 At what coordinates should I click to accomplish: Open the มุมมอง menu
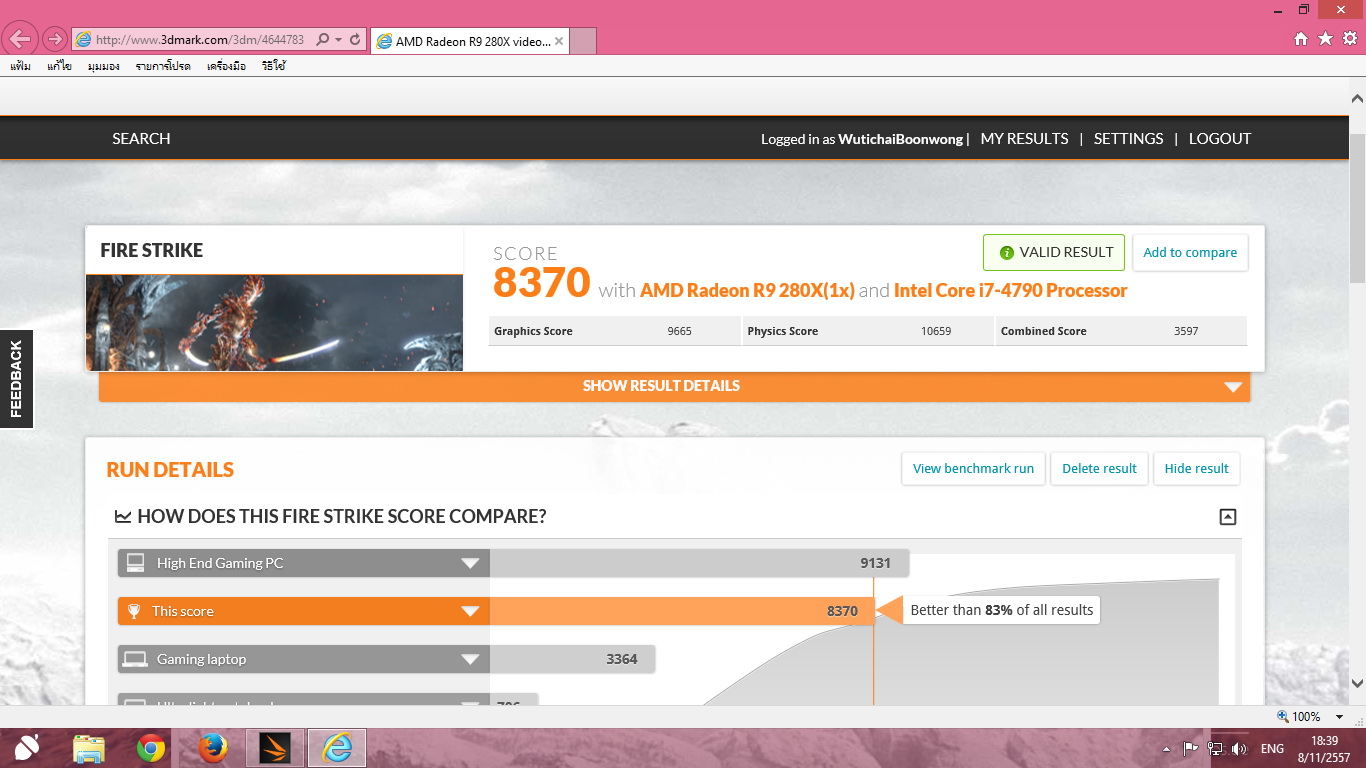[x=103, y=66]
